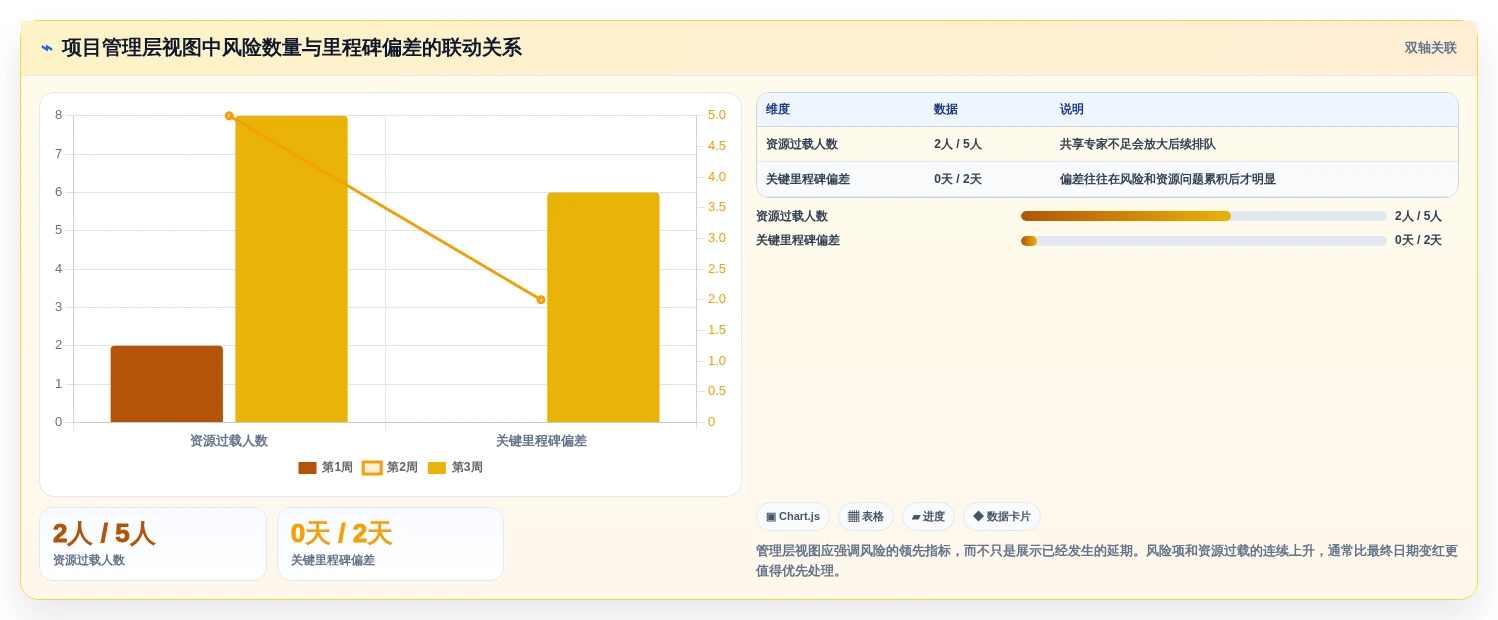Click the 资源过载人数 progress bar

pos(1204,216)
